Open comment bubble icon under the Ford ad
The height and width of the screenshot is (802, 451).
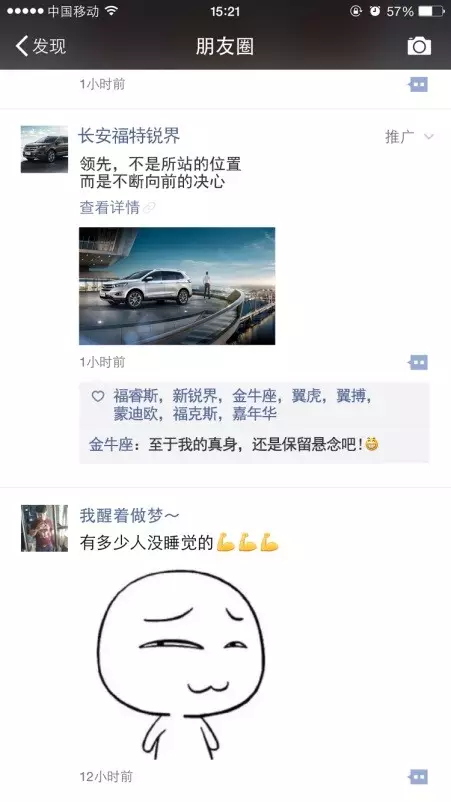pyautogui.click(x=418, y=363)
